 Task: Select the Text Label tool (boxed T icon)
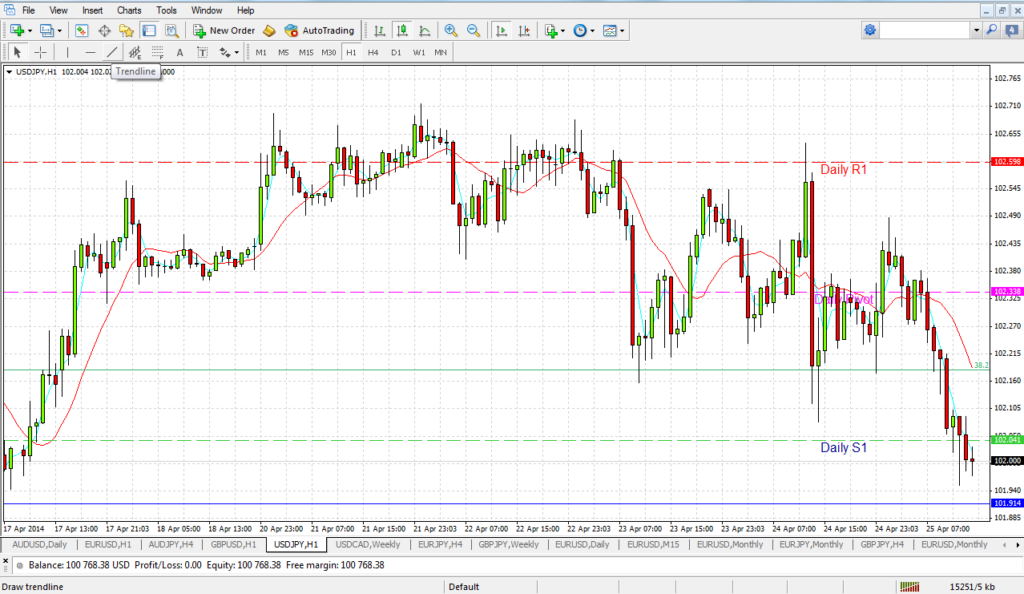[x=202, y=52]
